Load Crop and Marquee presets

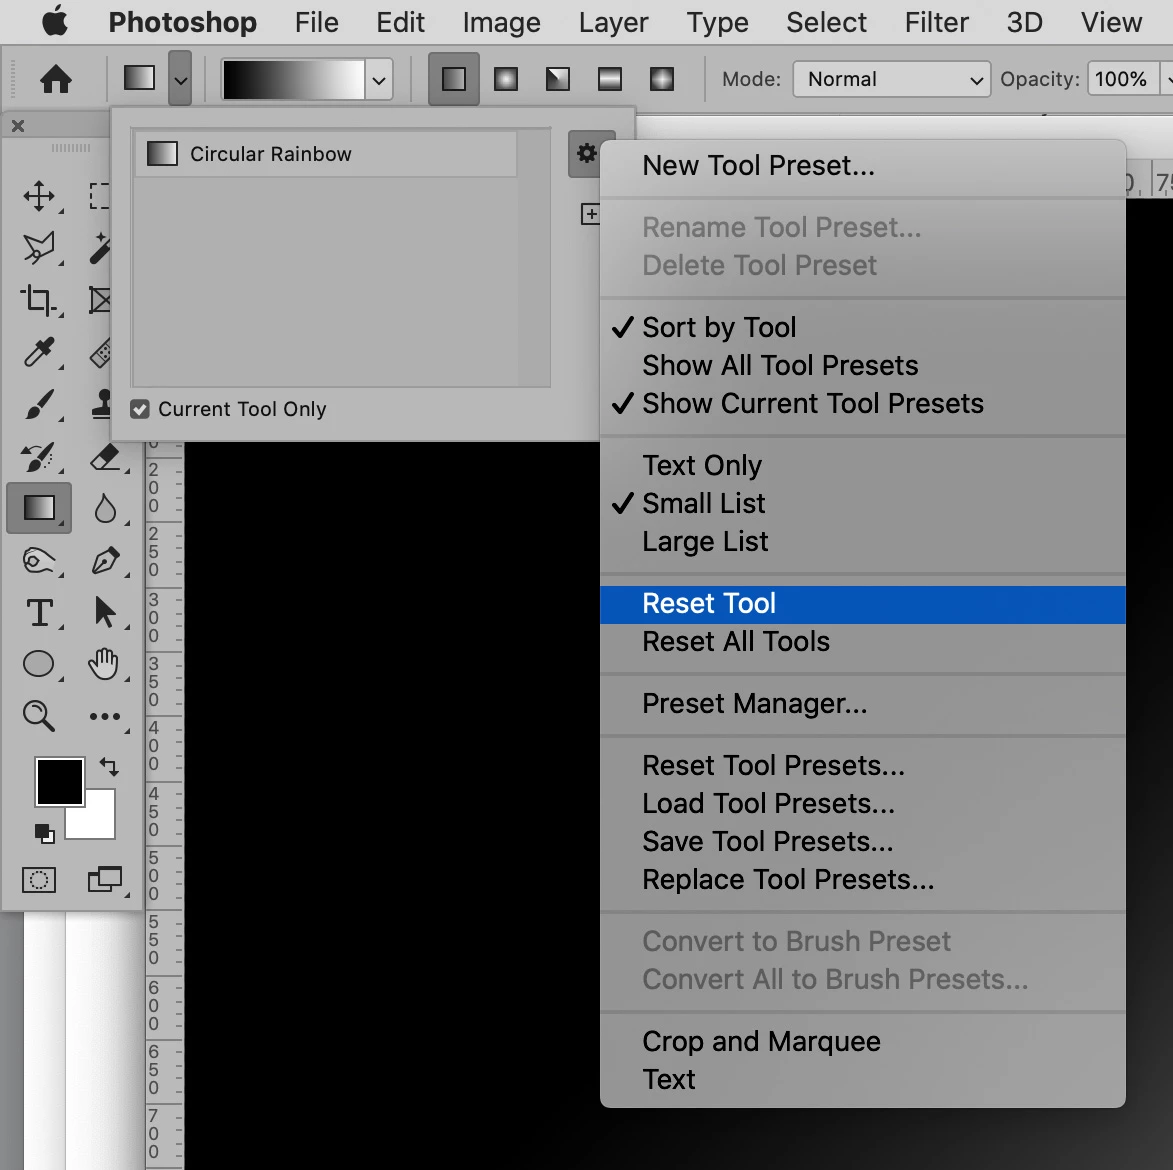(863, 1042)
